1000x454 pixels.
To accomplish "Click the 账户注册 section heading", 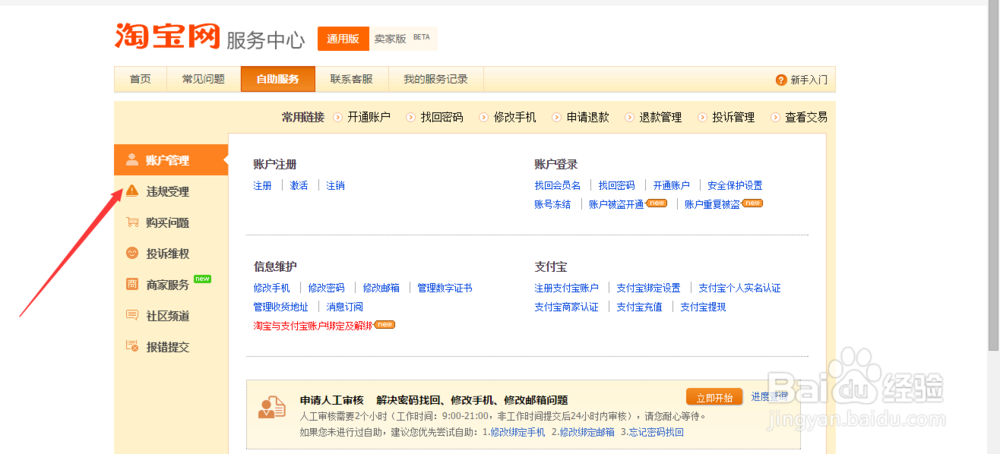I will [x=275, y=165].
